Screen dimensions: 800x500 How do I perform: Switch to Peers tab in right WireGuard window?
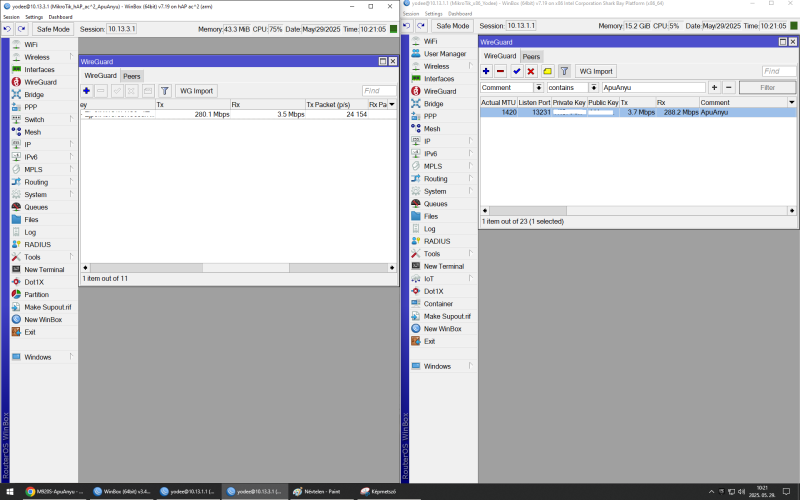531,57
